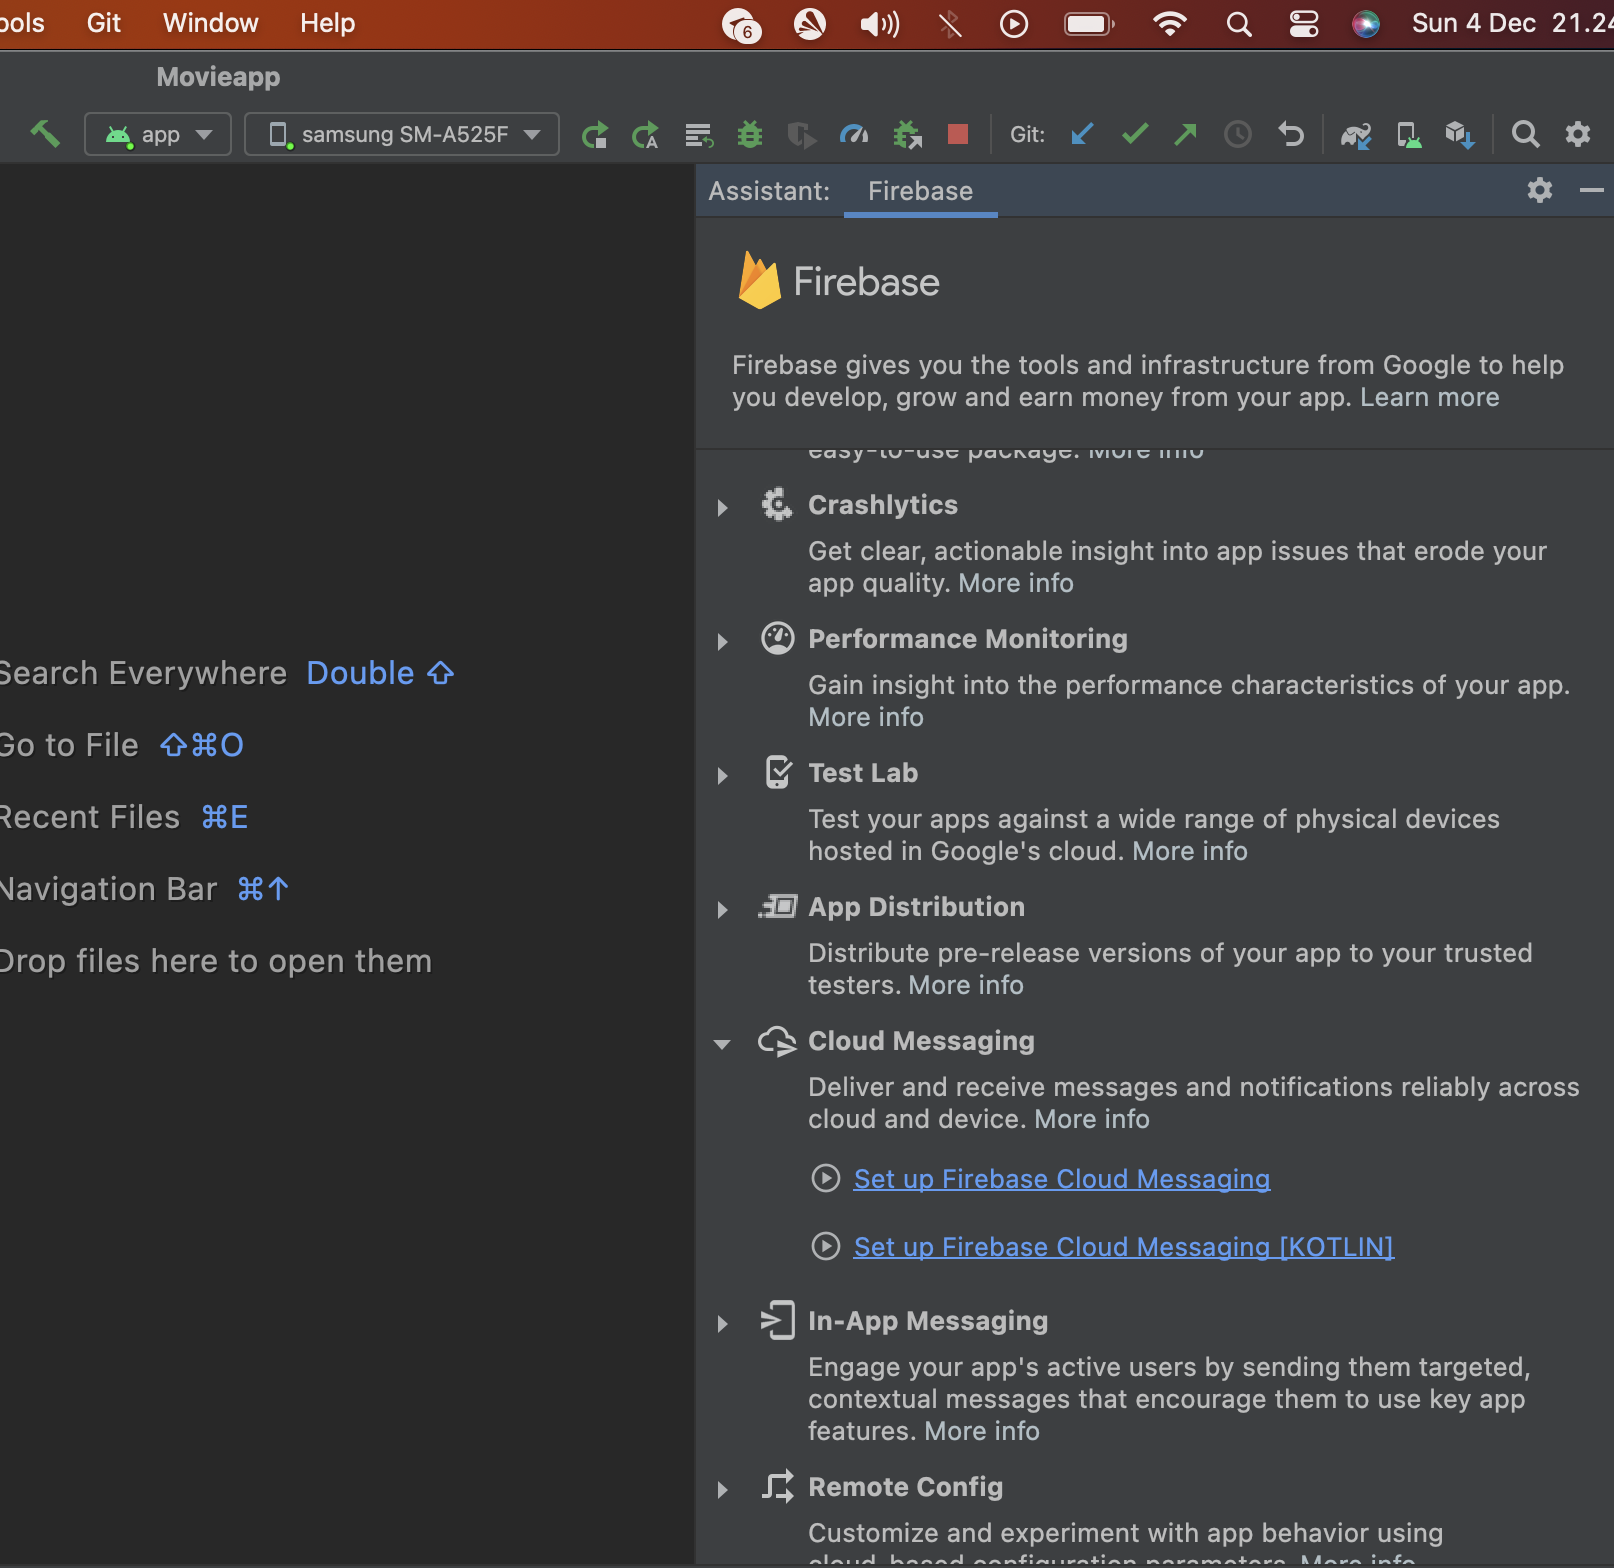
Task: Click More info link under App Distribution
Action: [x=966, y=985]
